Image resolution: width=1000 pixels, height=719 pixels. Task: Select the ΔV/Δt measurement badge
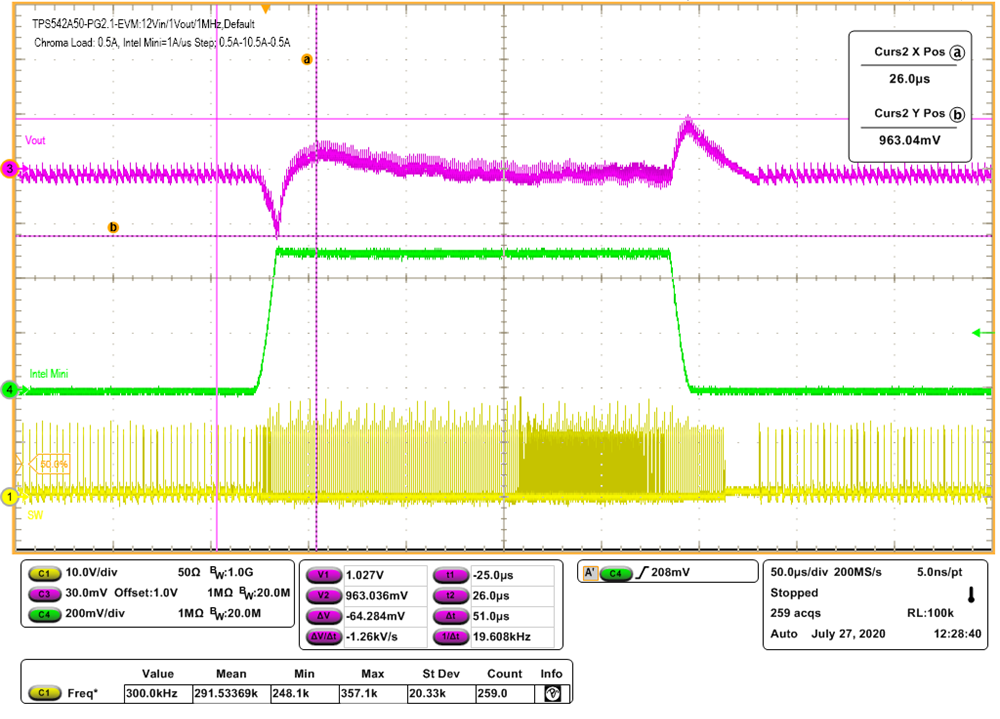point(322,633)
